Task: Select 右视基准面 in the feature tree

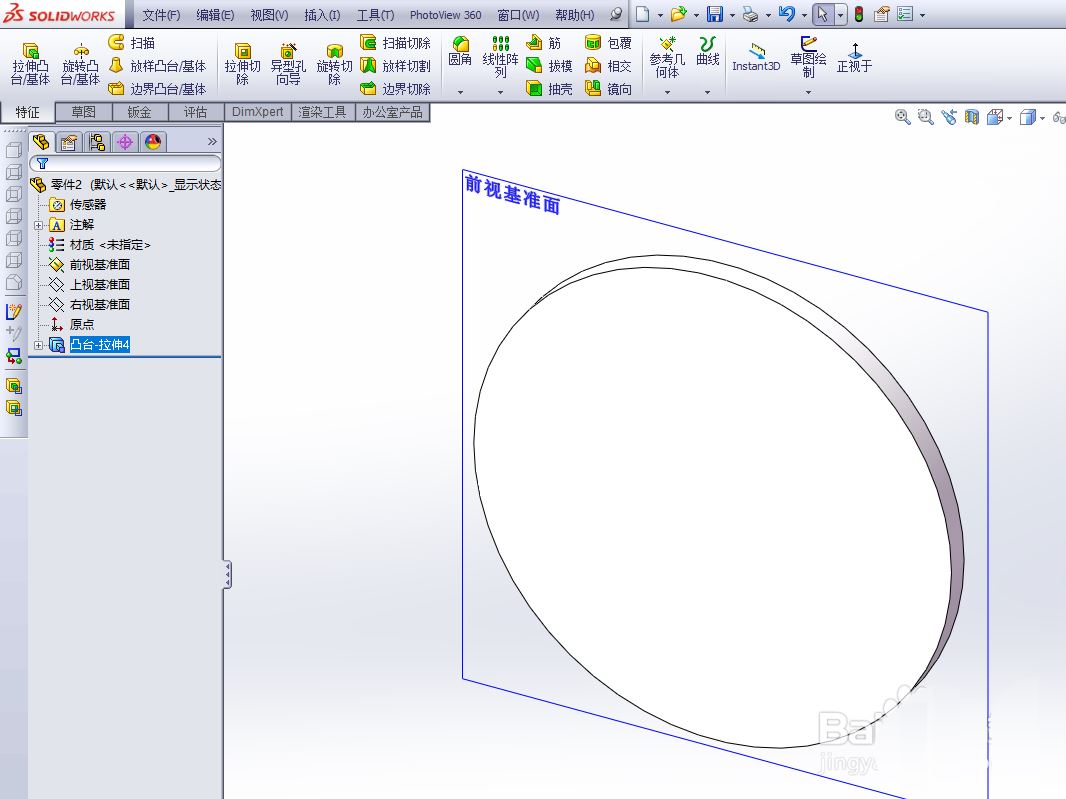Action: click(x=99, y=305)
